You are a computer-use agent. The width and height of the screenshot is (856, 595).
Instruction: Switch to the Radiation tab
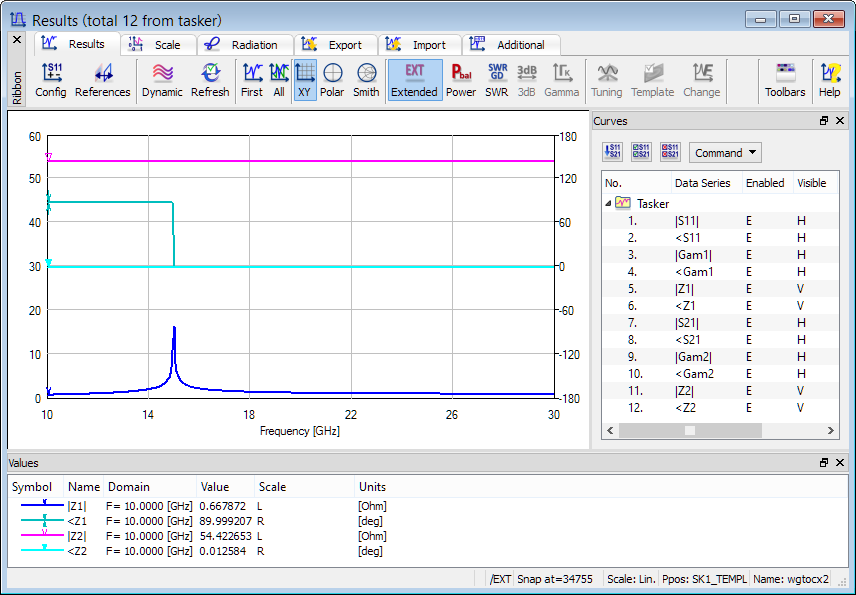point(245,45)
